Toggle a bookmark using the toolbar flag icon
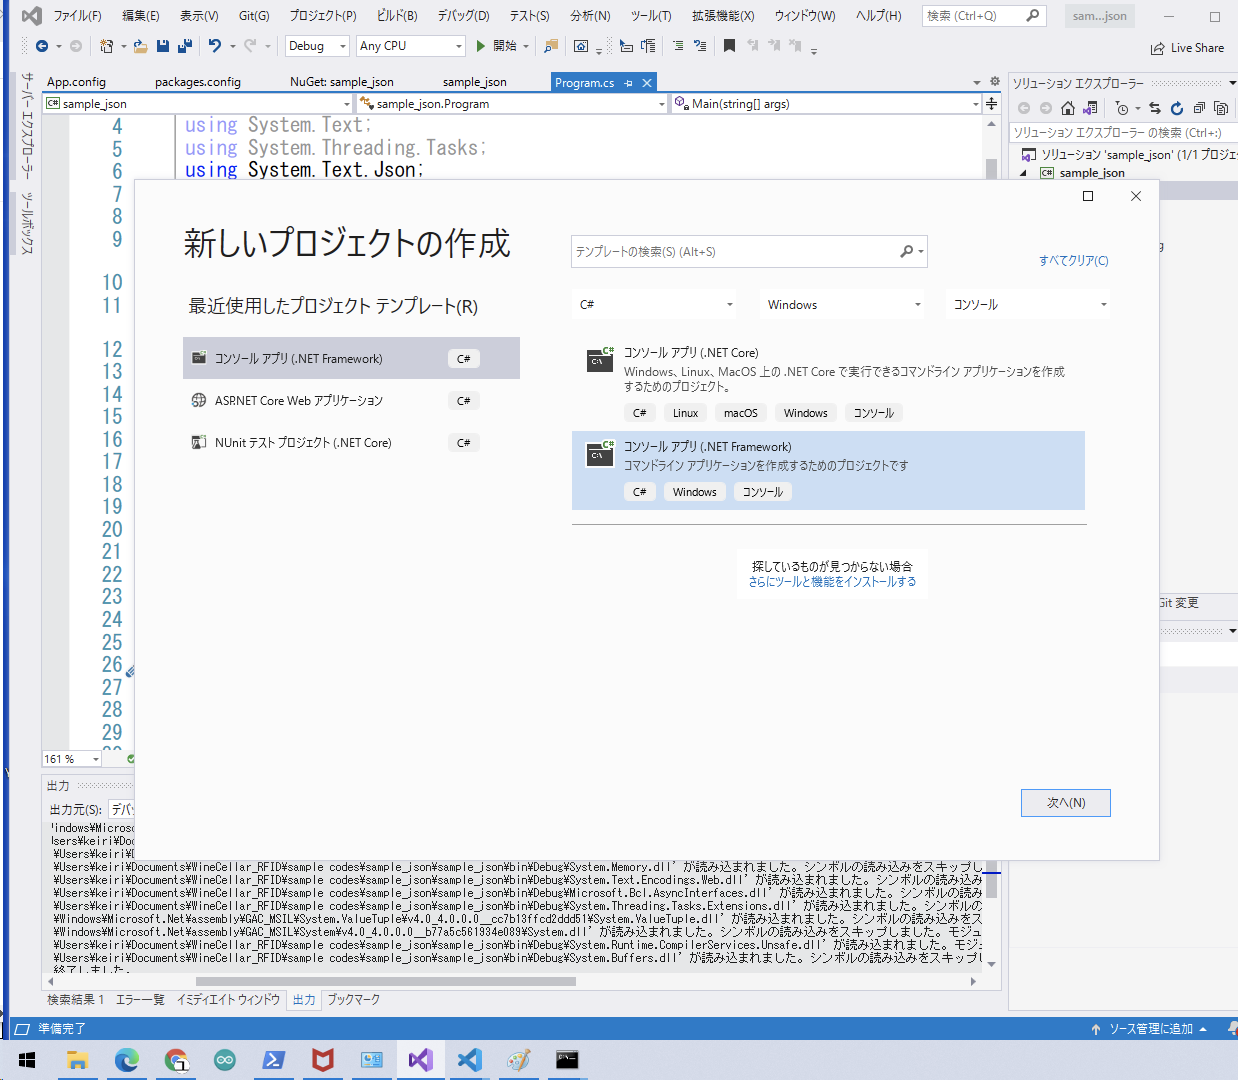The width and height of the screenshot is (1238, 1080). [x=730, y=45]
